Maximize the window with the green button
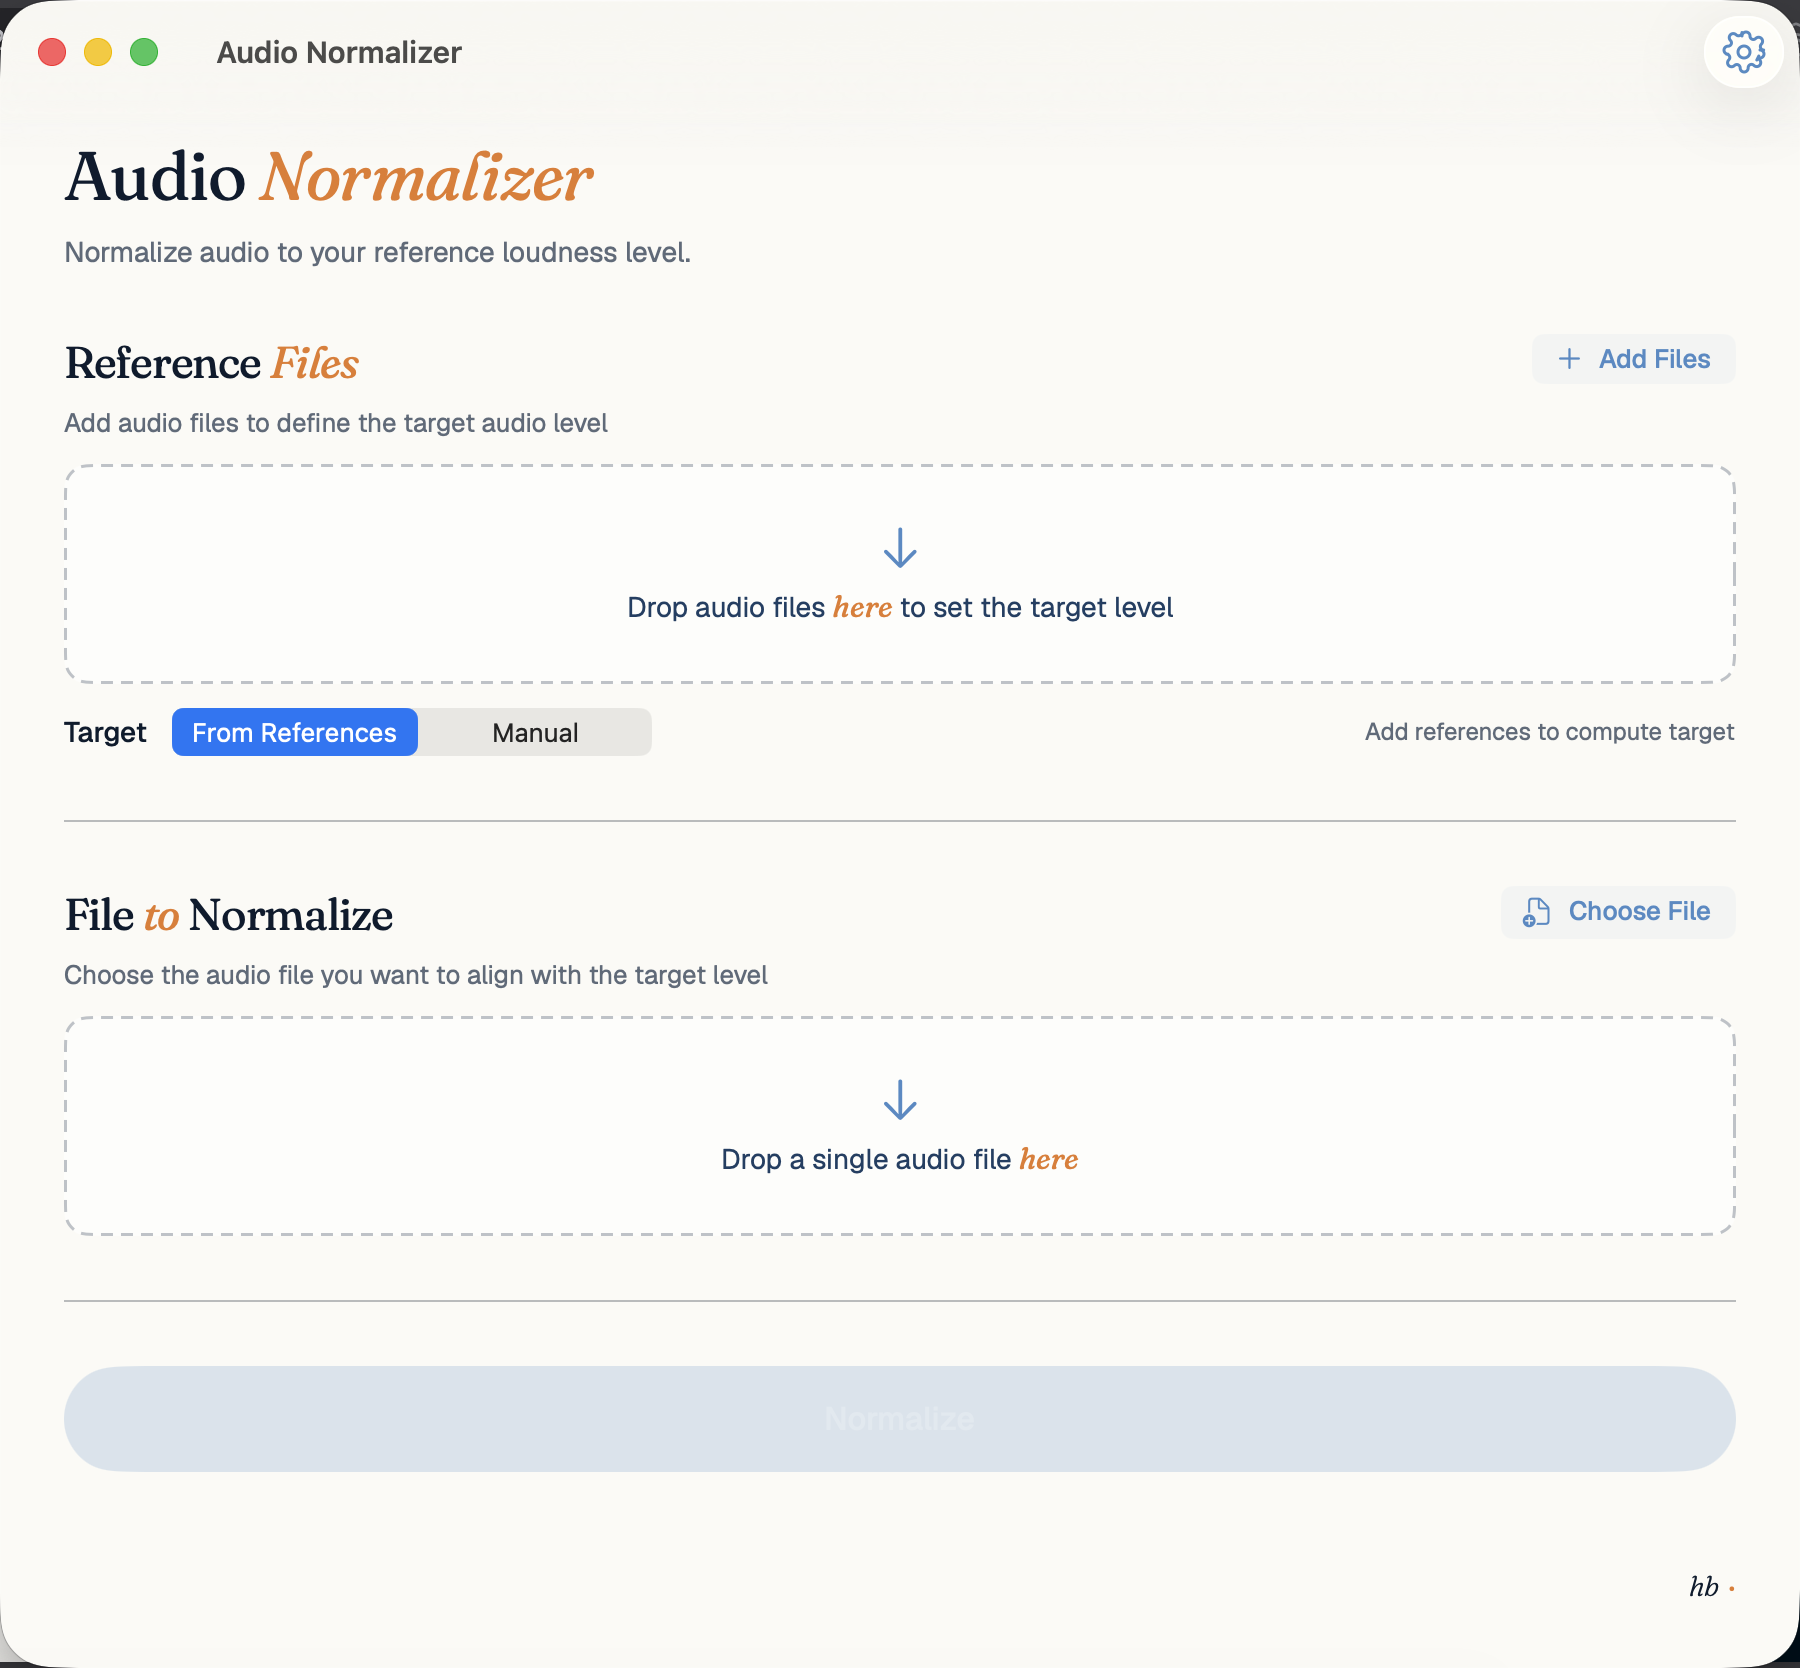The width and height of the screenshot is (1800, 1668). click(144, 52)
